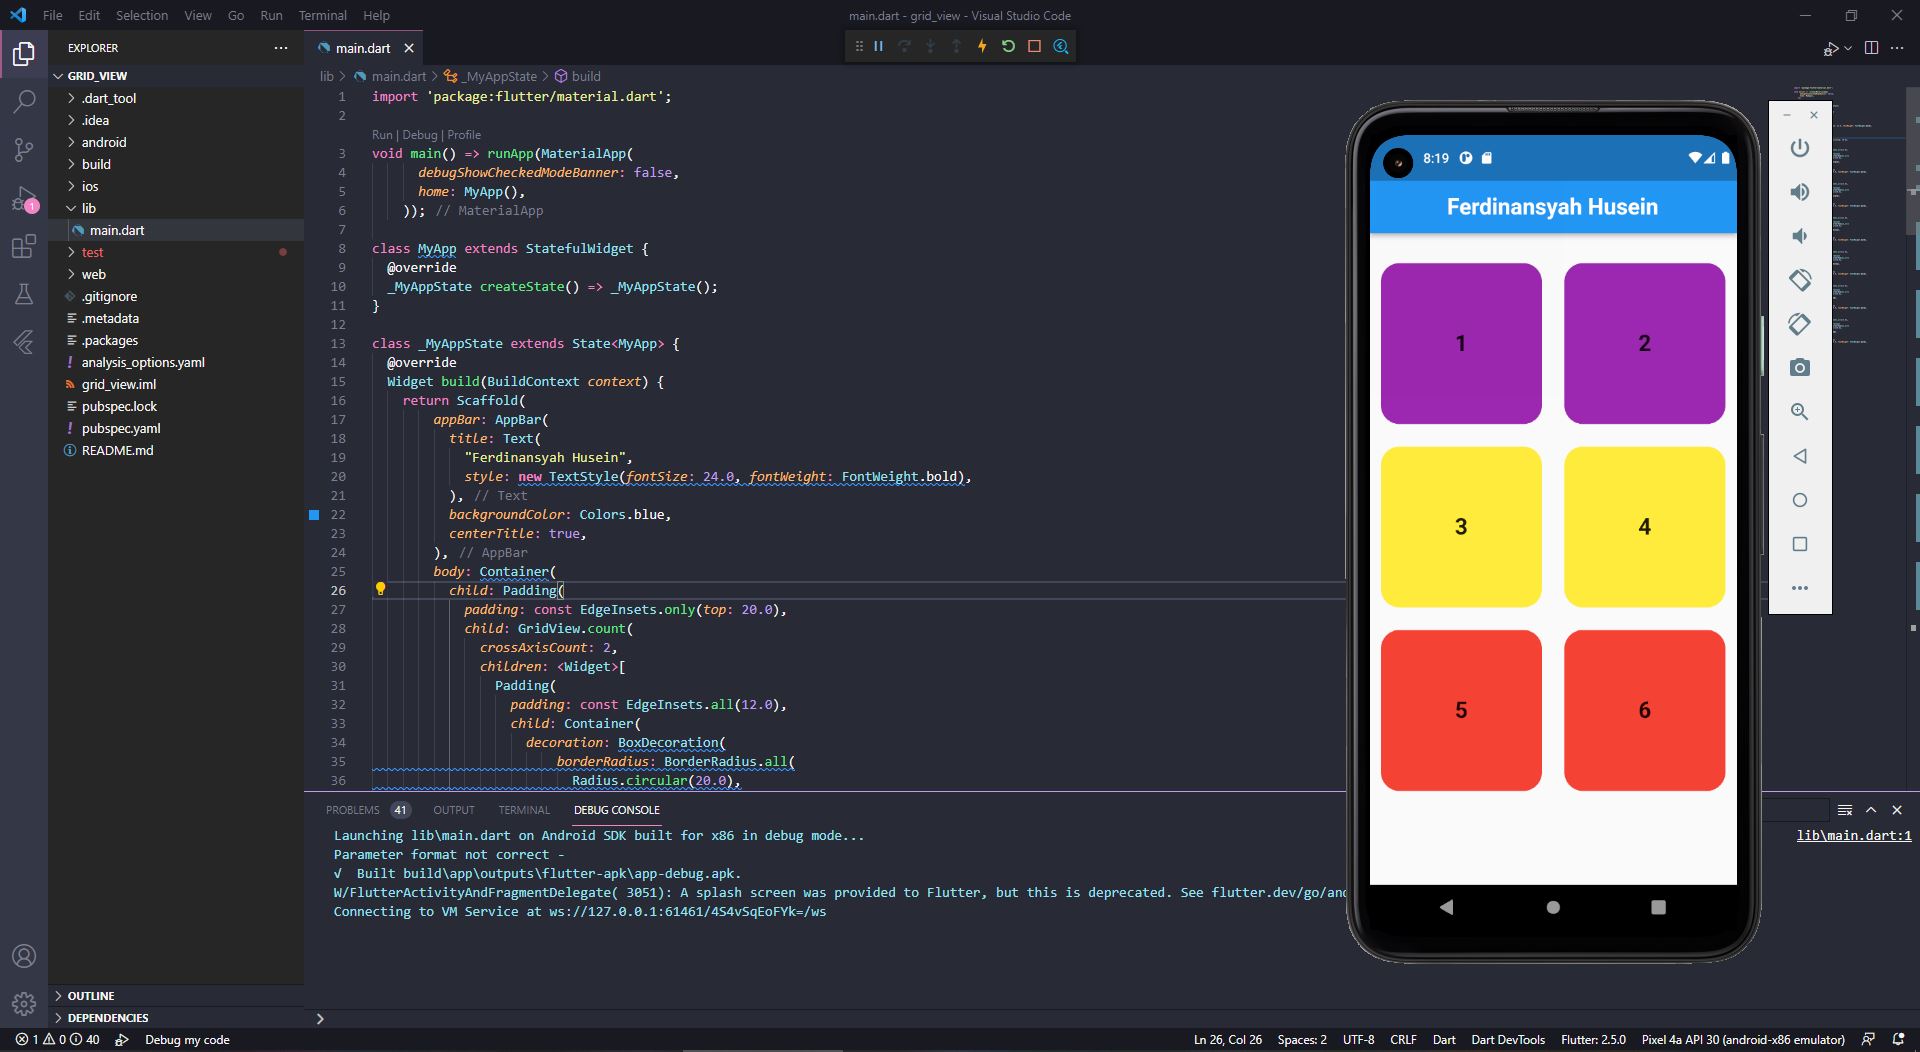Restart the debug session
Image resolution: width=1920 pixels, height=1052 pixels.
(x=1009, y=46)
